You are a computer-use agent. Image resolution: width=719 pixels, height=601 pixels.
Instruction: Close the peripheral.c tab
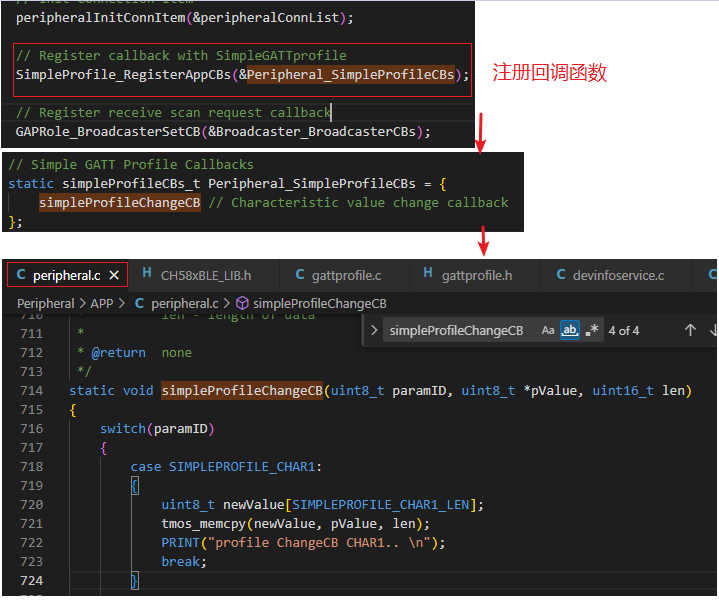tap(115, 275)
